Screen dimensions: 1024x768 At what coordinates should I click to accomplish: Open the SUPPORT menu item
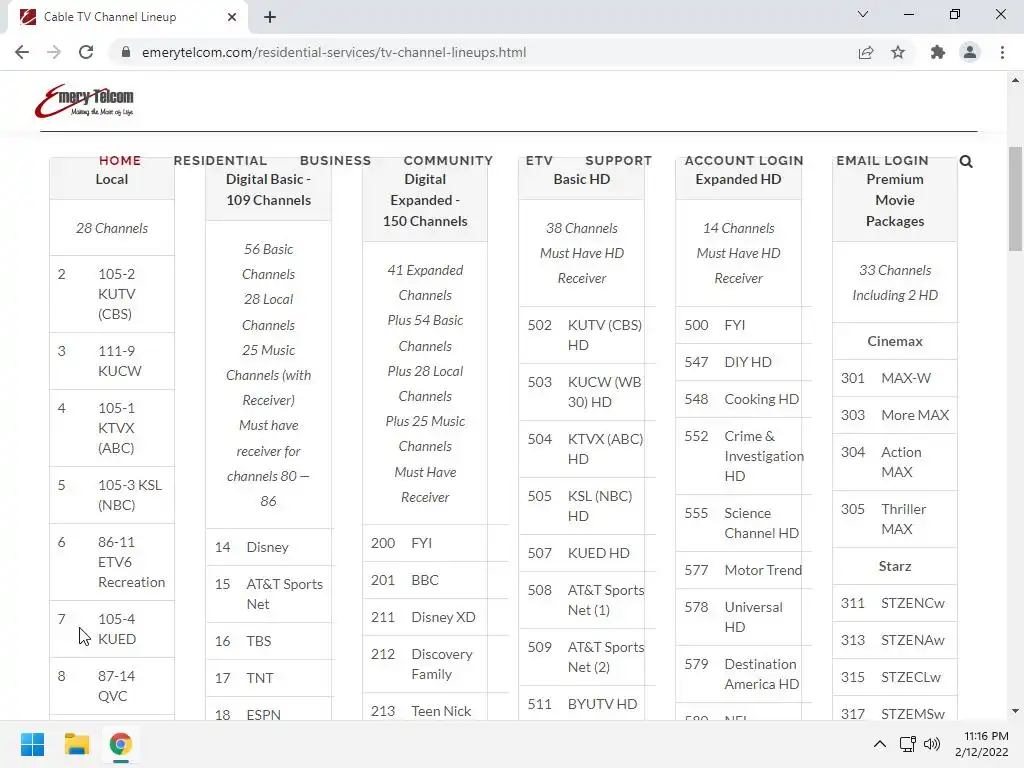pos(618,161)
